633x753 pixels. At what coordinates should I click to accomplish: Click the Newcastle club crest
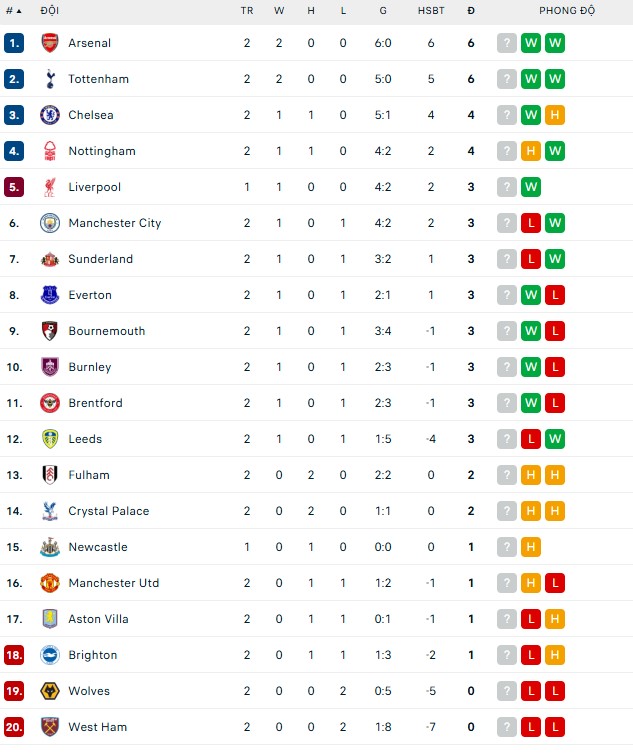coord(50,547)
